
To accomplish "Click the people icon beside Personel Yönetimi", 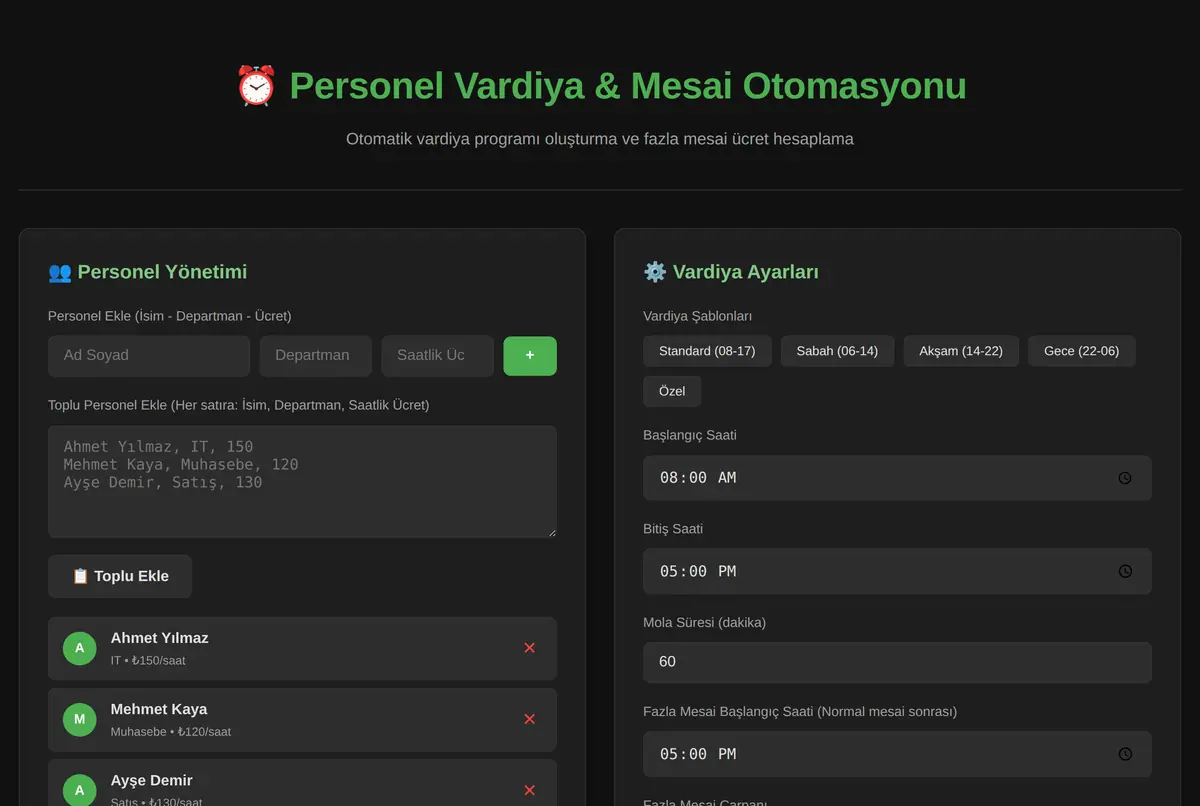I will point(60,272).
